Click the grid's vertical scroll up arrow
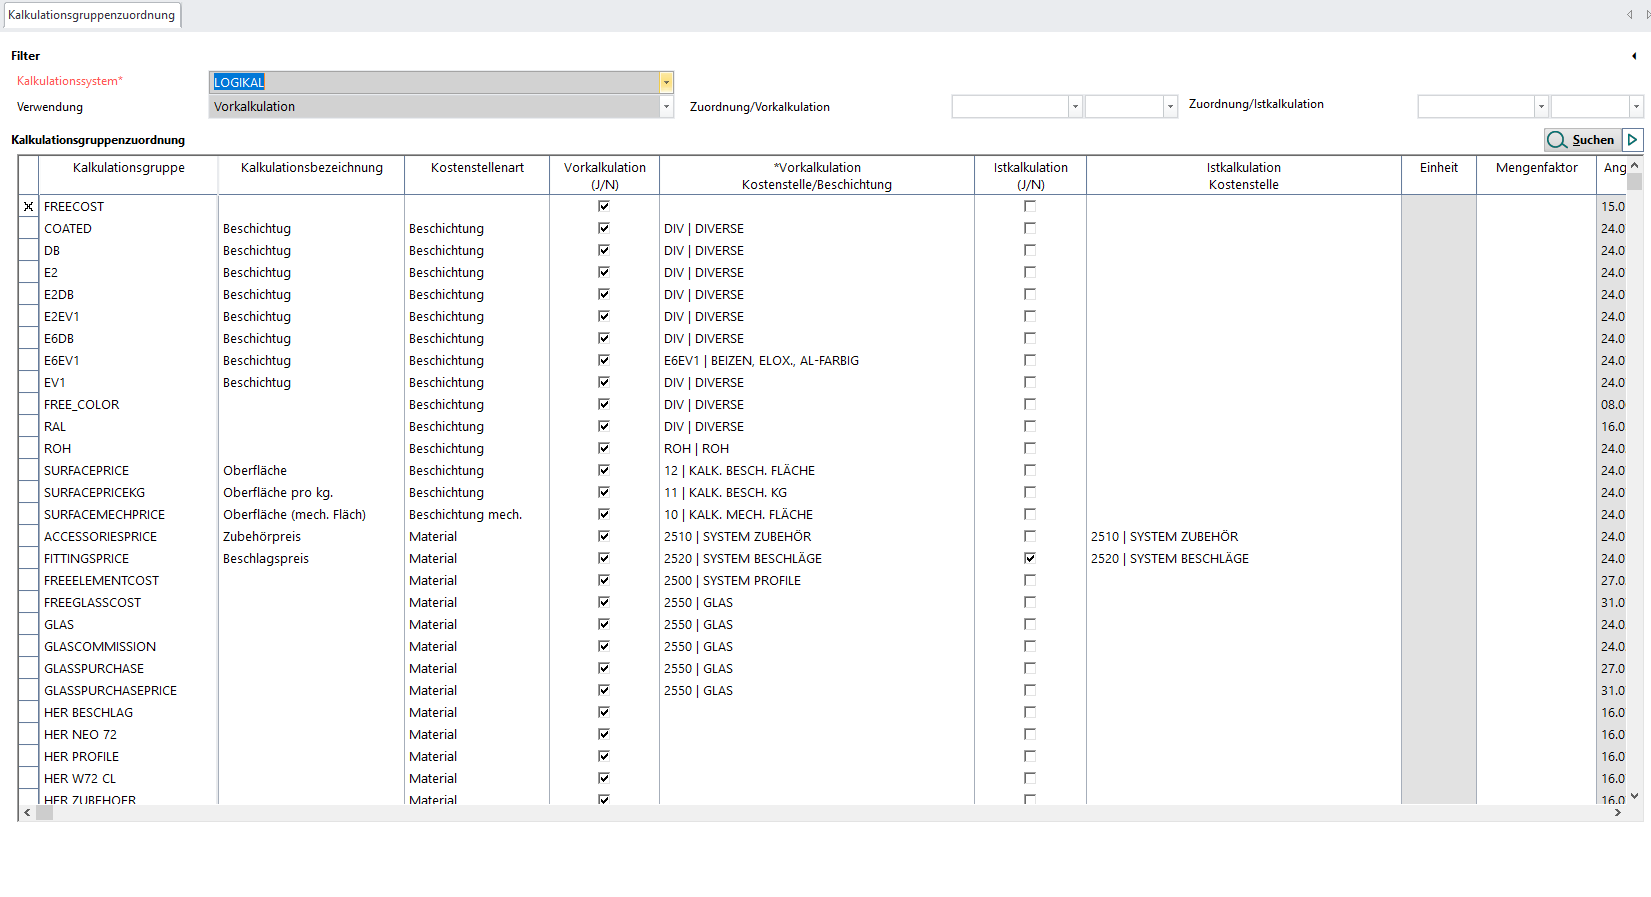Viewport: 1651px width, 897px height. click(1635, 165)
